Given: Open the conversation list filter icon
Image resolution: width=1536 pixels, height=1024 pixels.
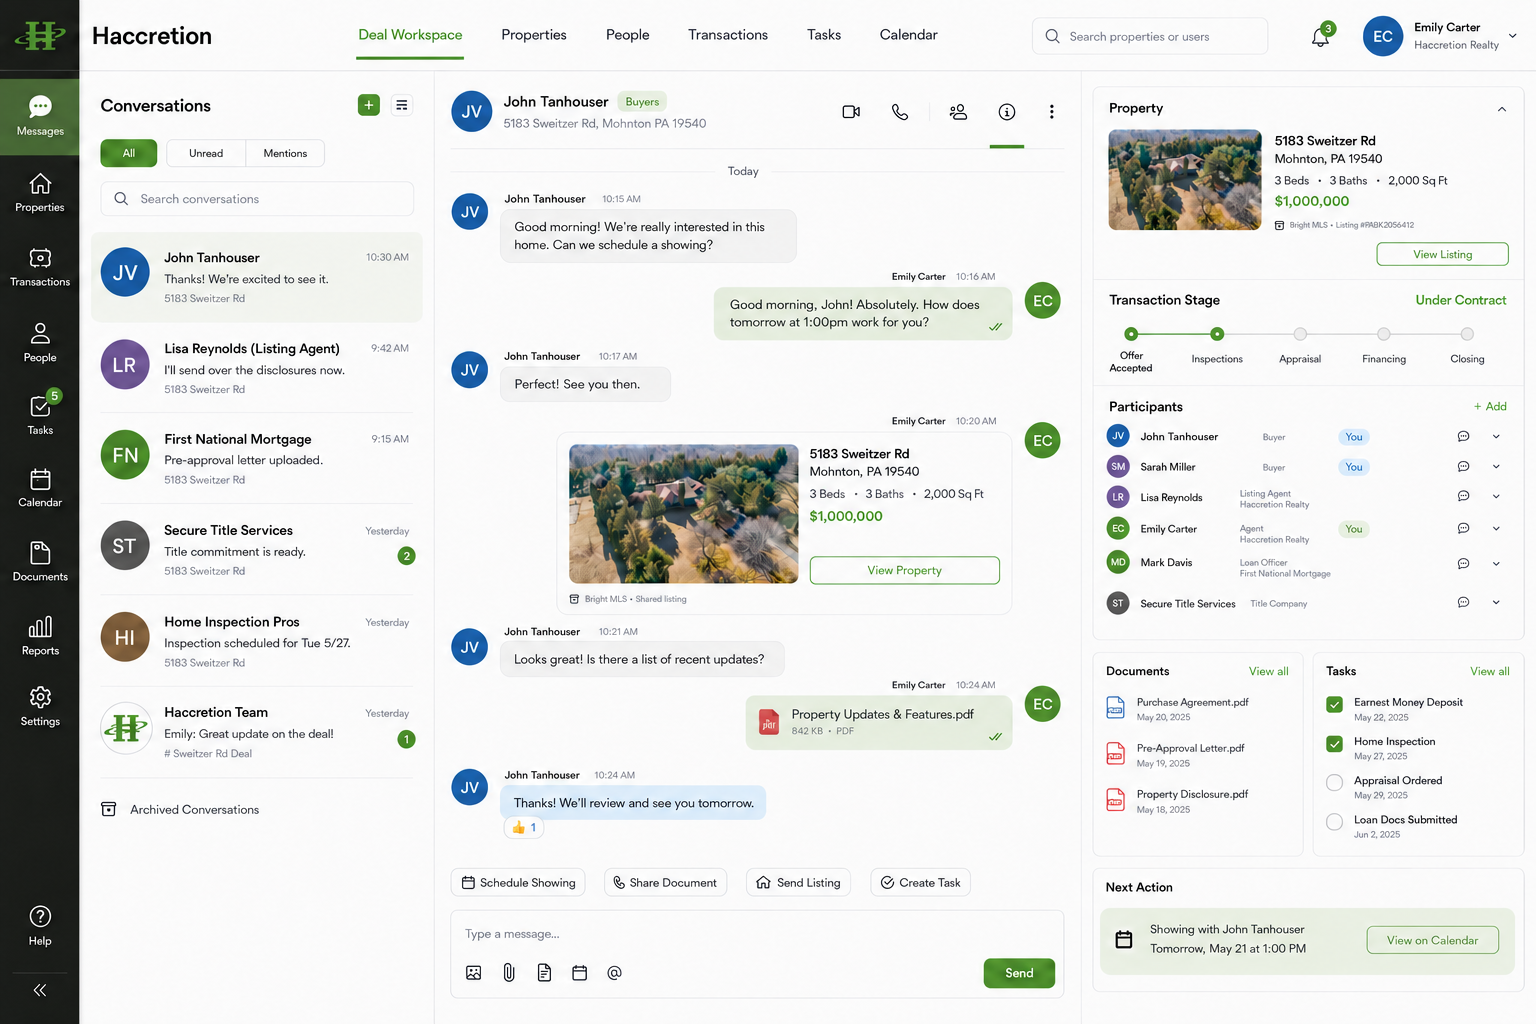Looking at the screenshot, I should click(402, 105).
